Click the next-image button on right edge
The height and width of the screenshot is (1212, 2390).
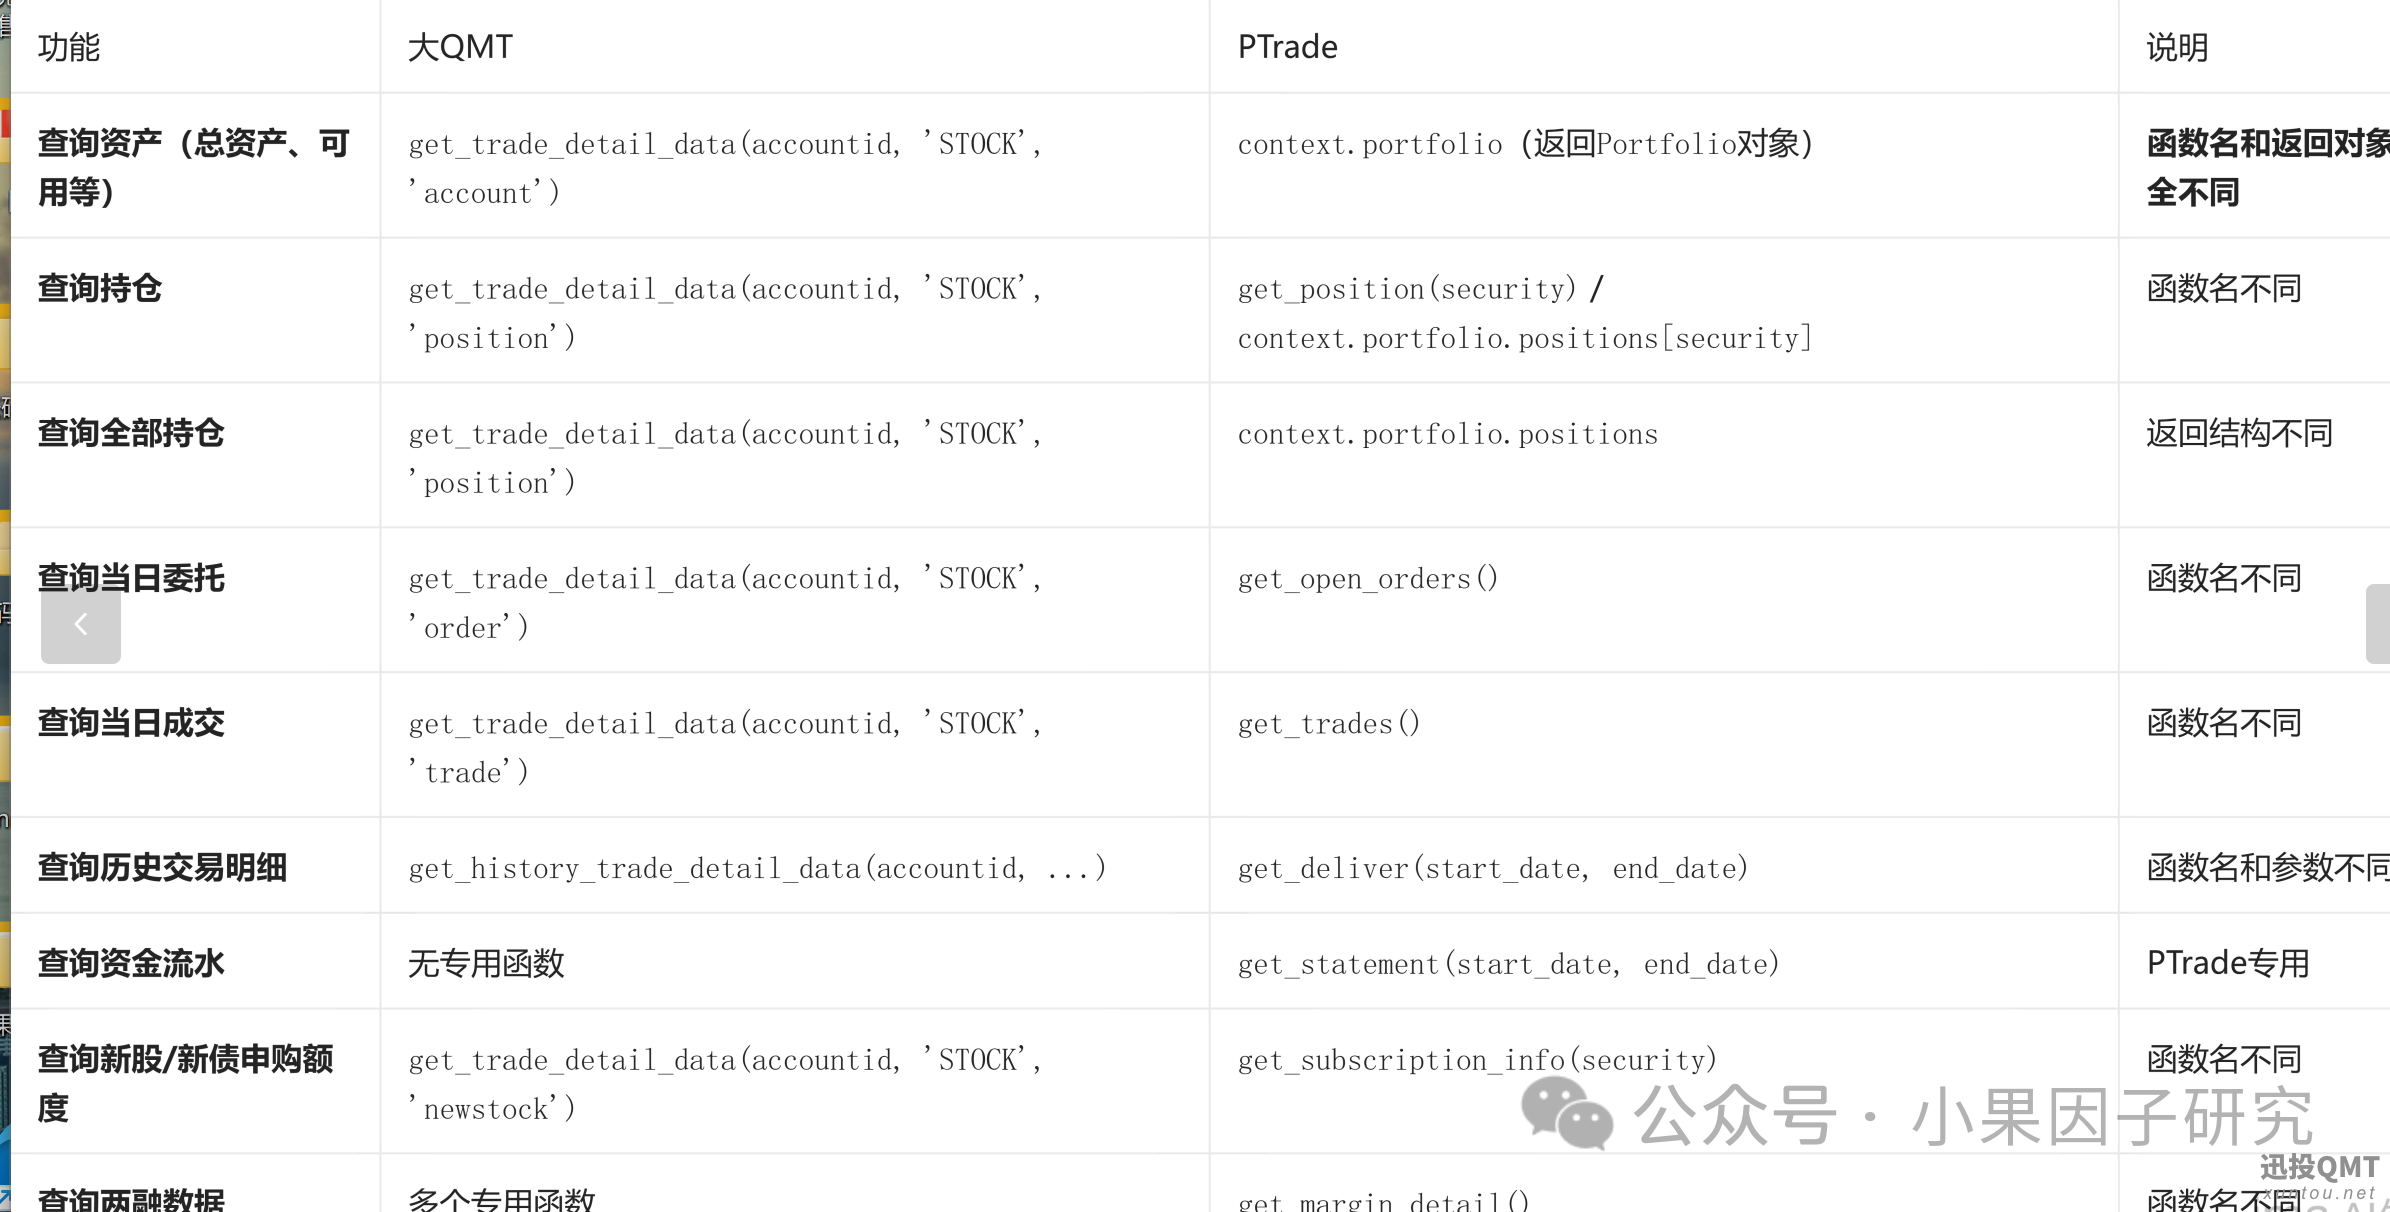[x=2378, y=624]
